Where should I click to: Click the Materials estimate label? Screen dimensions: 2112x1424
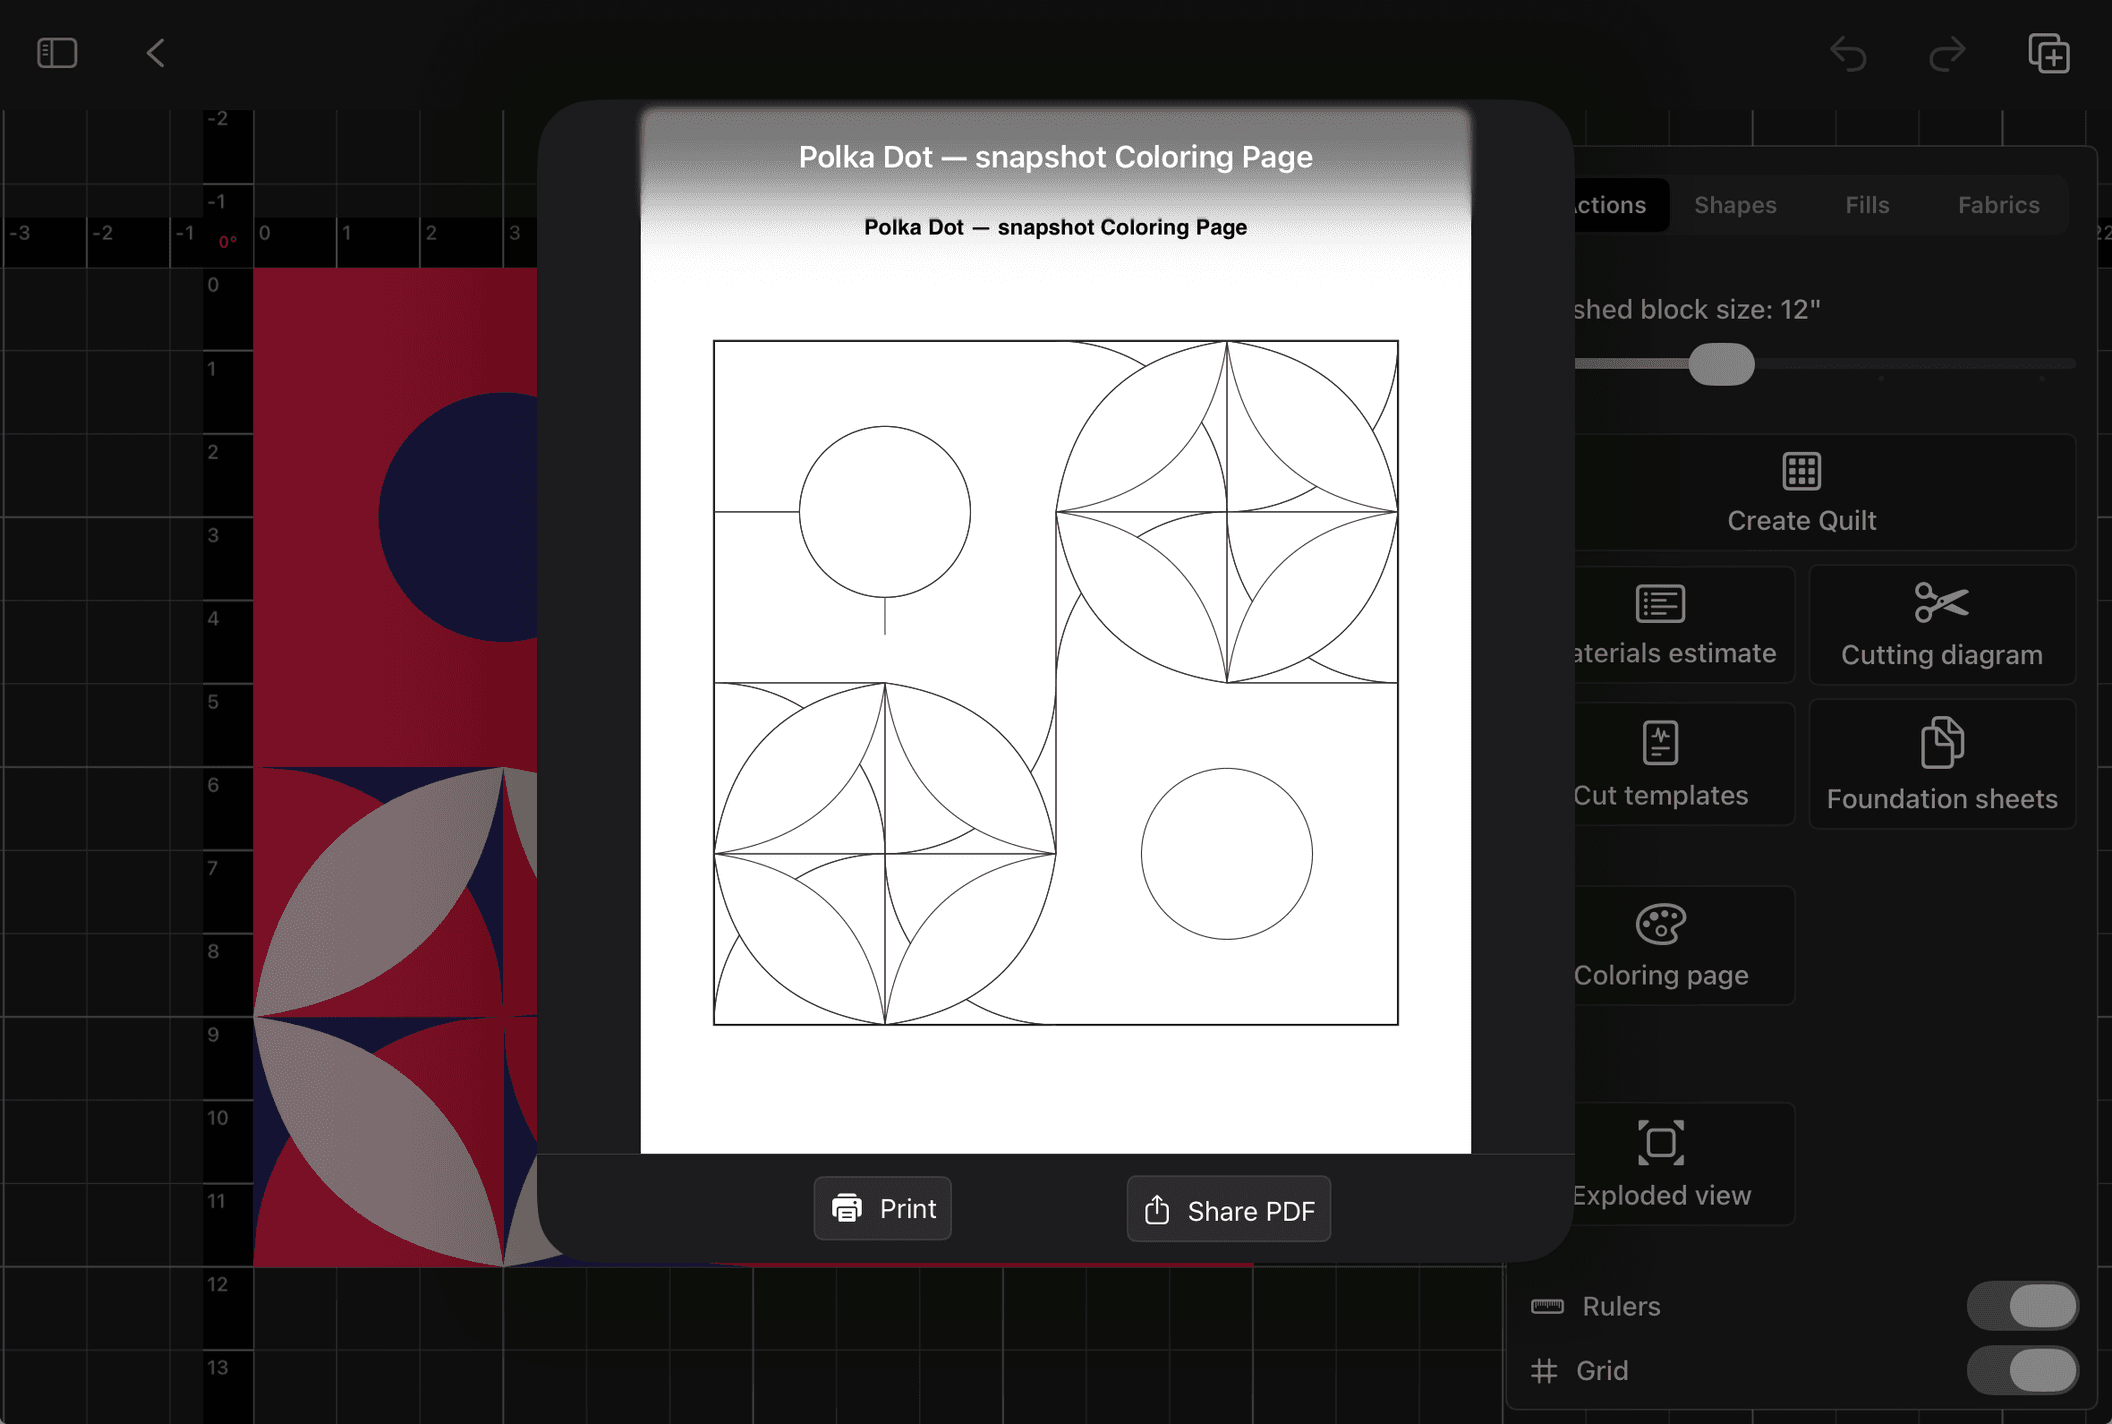[x=1675, y=653]
